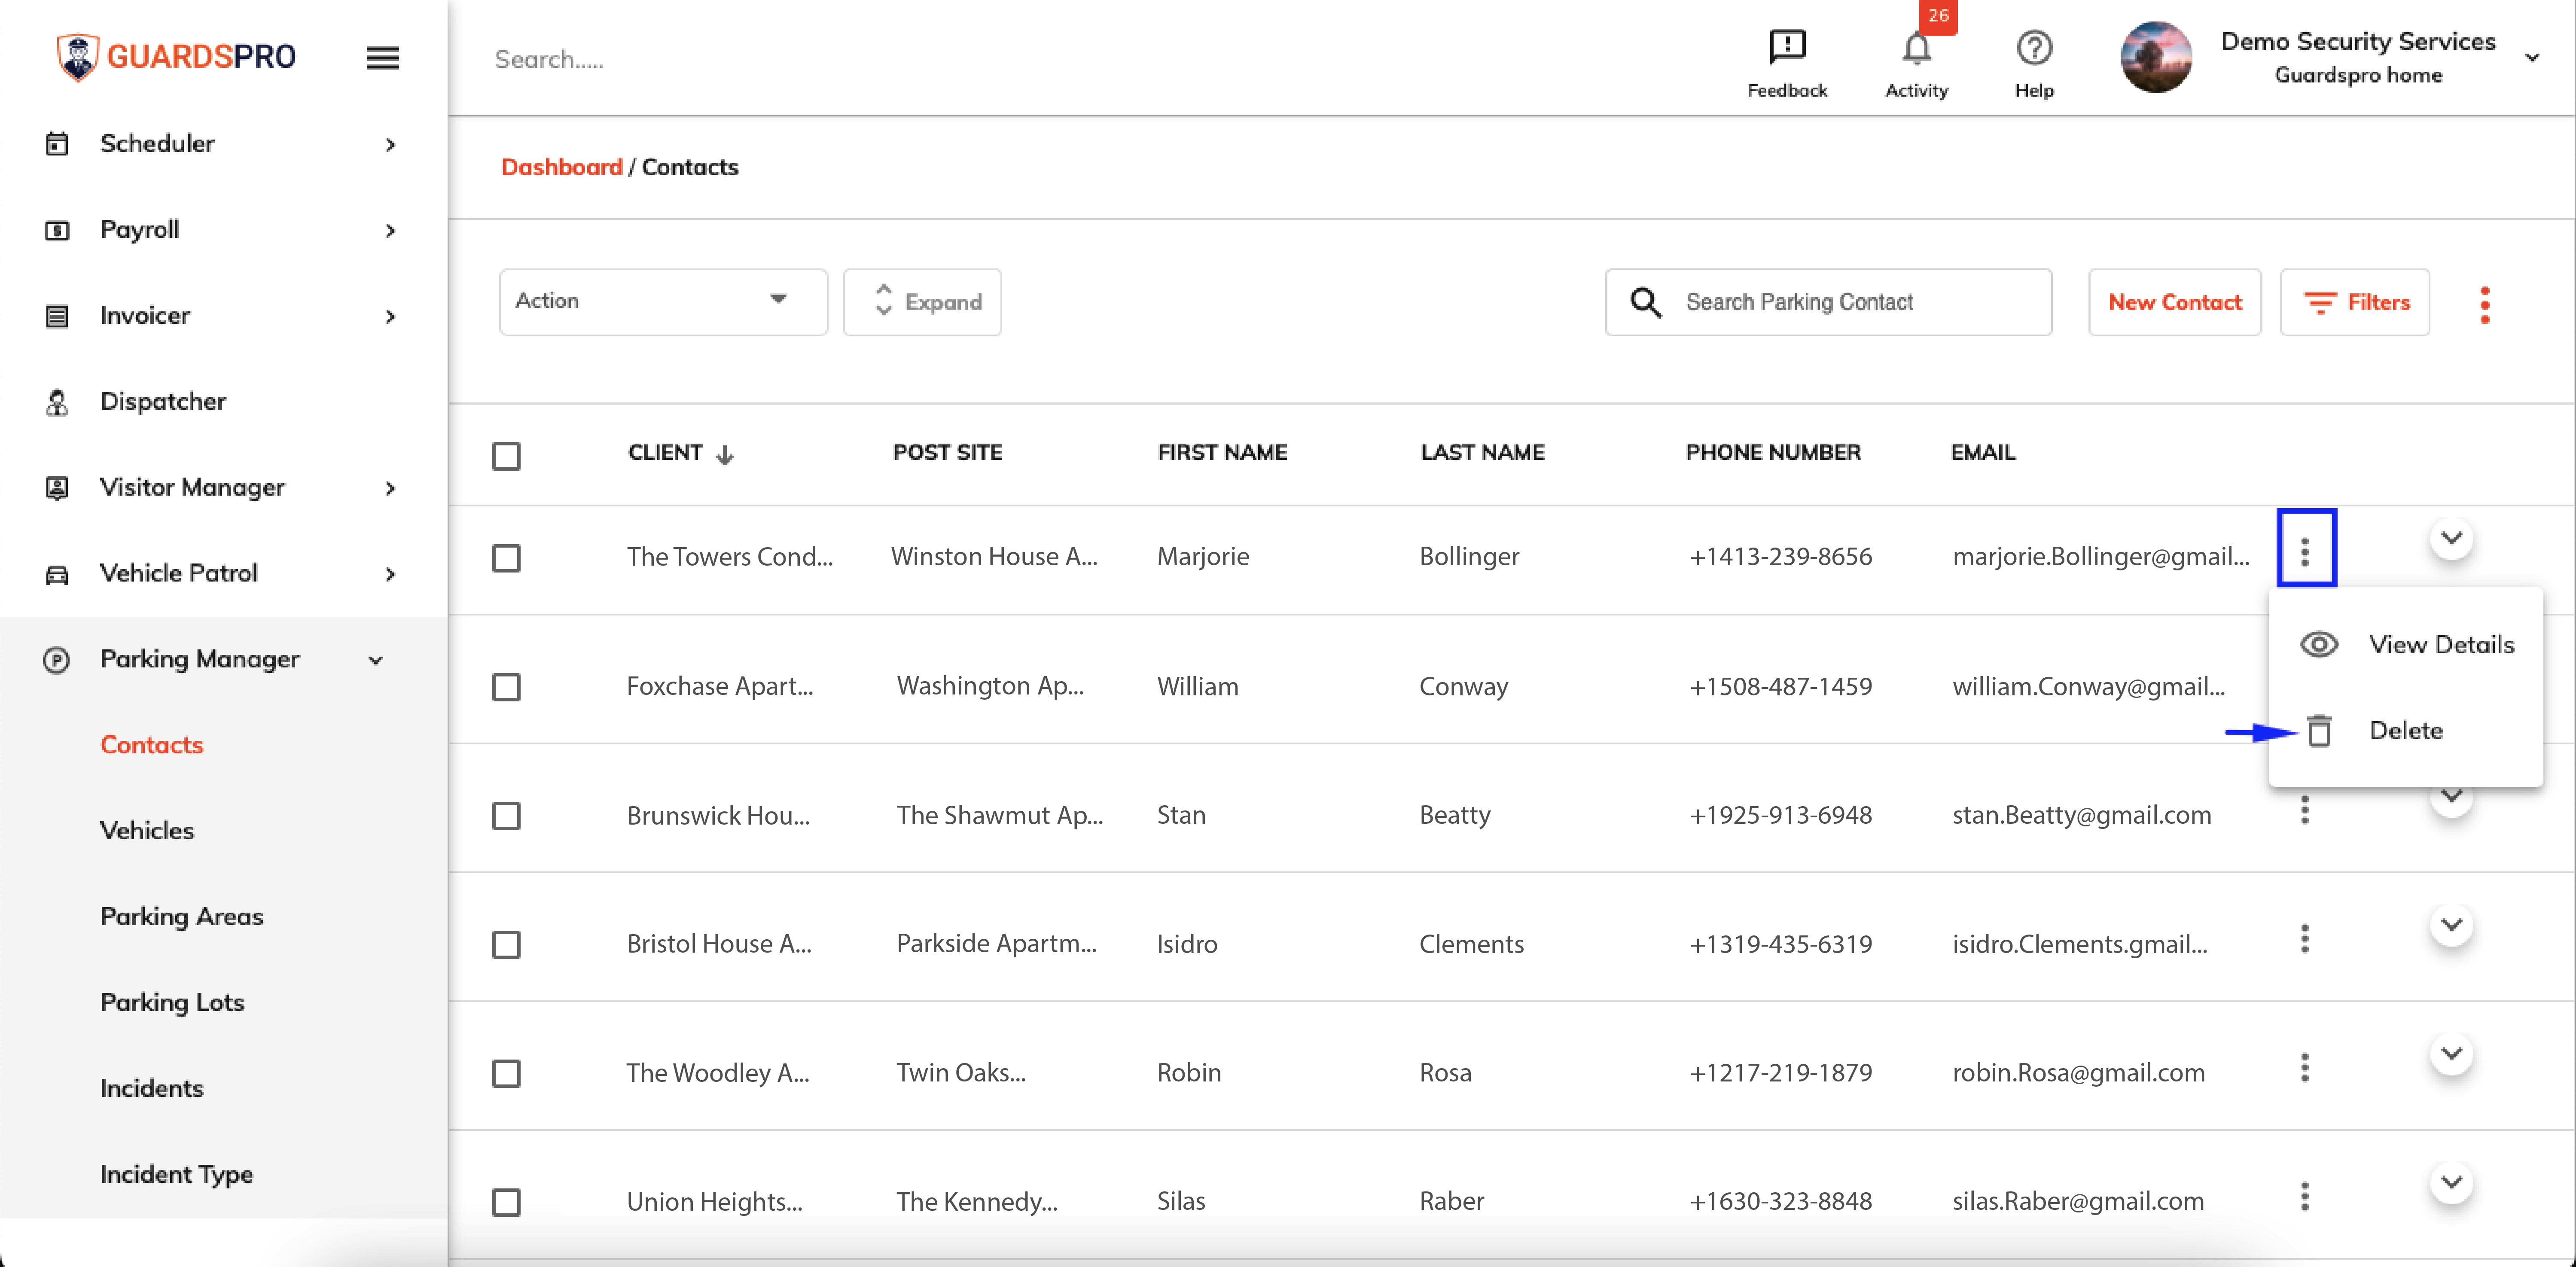Expand the Scheduler submenu arrow
This screenshot has height=1267, width=2576.
[x=390, y=145]
